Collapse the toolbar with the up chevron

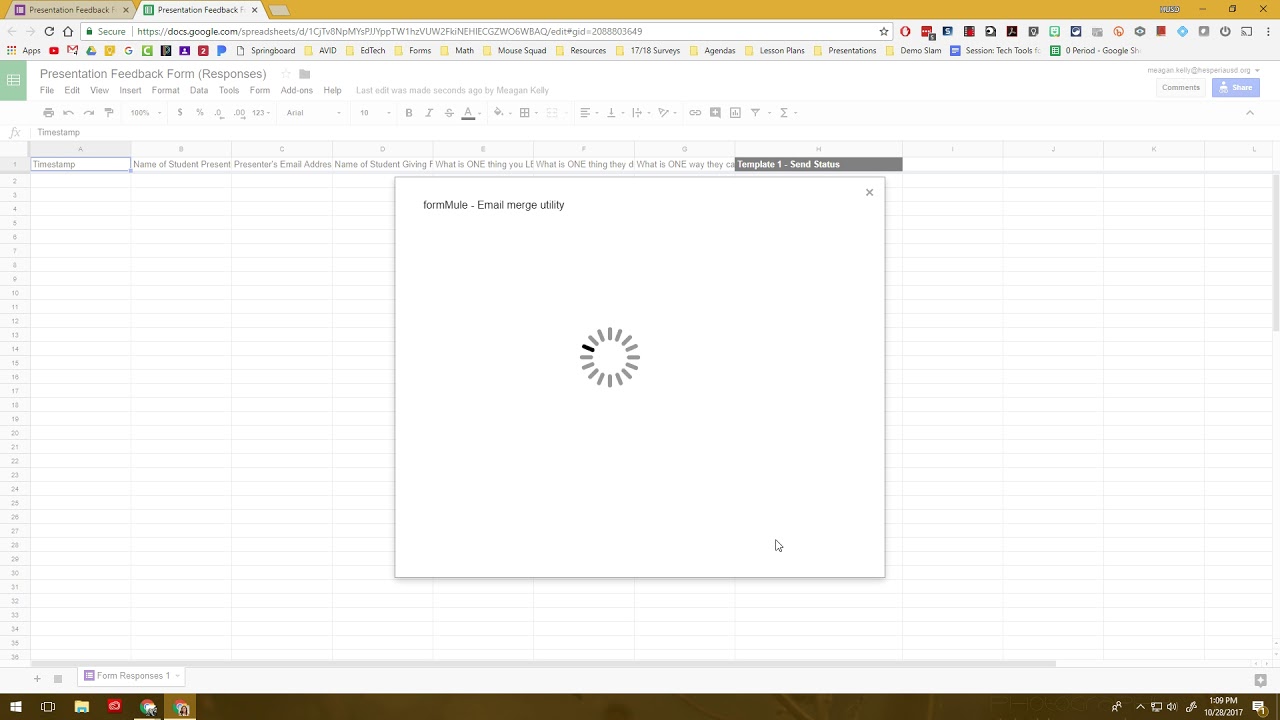click(1250, 112)
